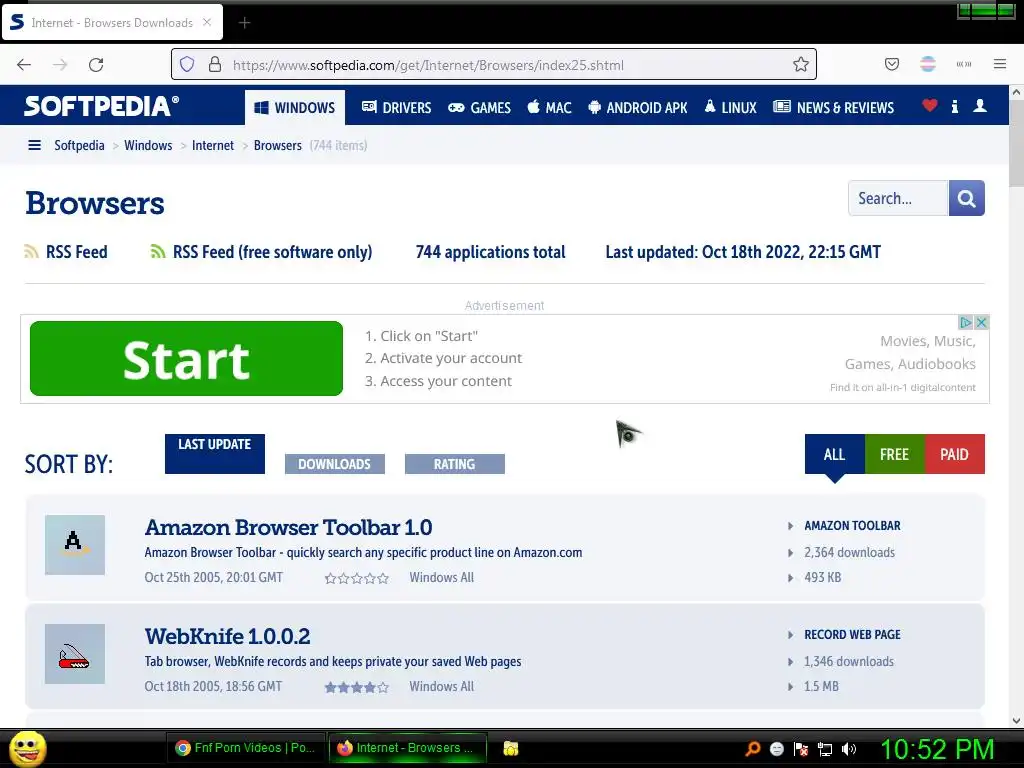Open the user account icon
This screenshot has height=768, width=1024.
pyautogui.click(x=980, y=106)
